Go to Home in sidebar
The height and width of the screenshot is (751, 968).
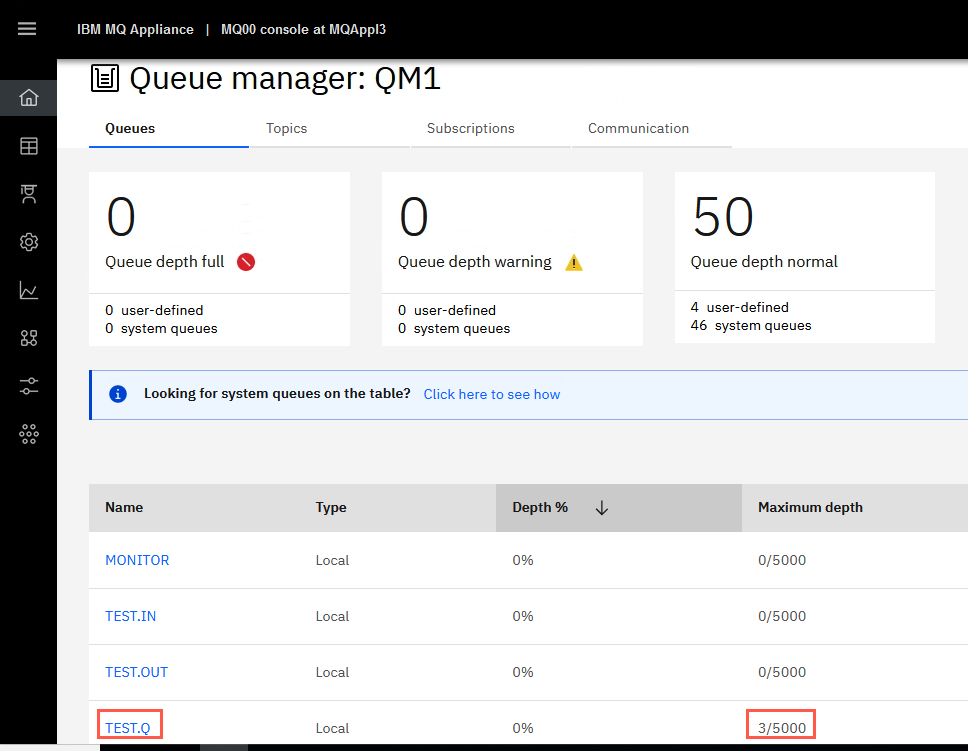pos(28,98)
